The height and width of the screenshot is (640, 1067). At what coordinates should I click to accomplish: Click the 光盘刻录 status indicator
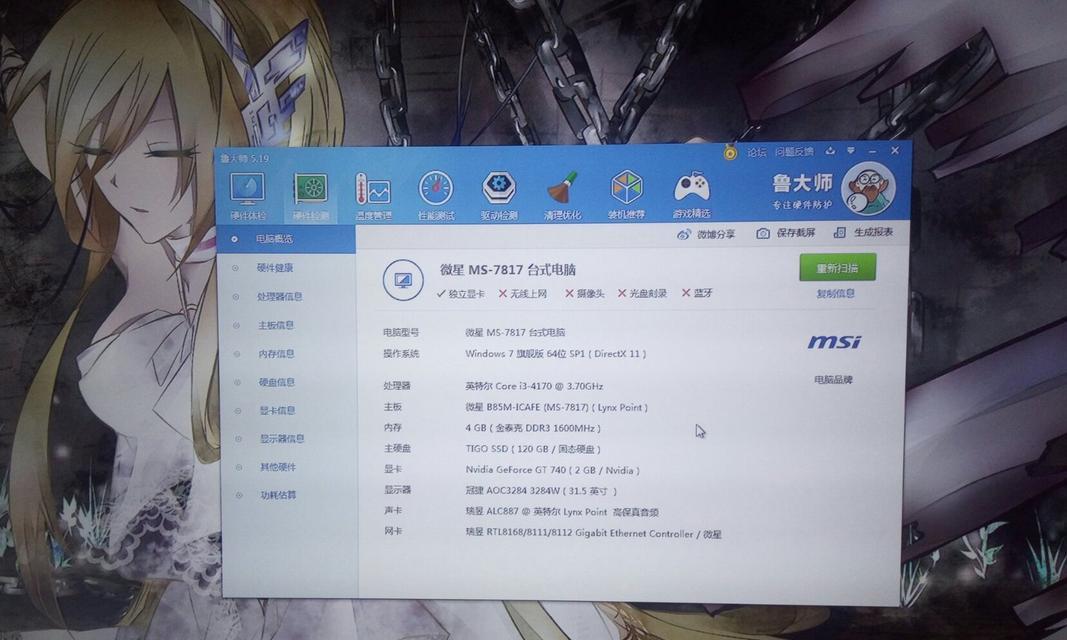click(x=642, y=293)
